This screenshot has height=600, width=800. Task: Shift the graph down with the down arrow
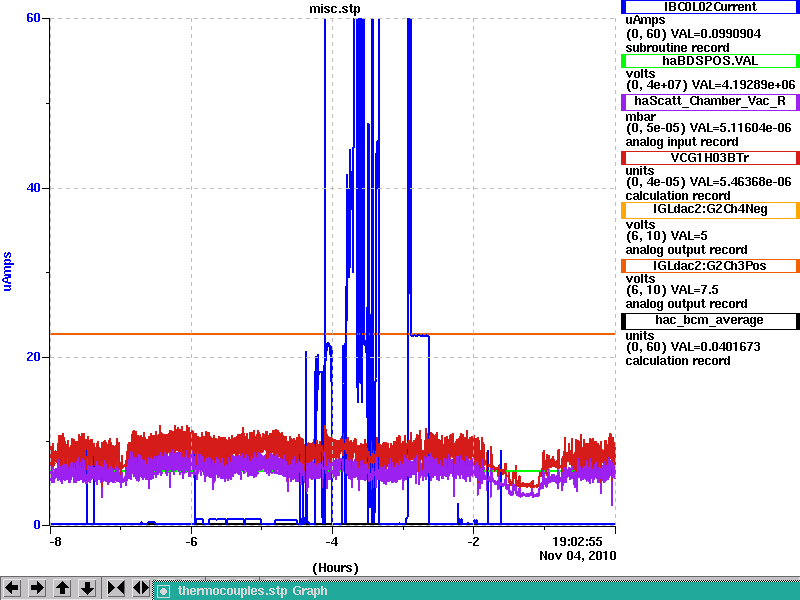pyautogui.click(x=87, y=588)
